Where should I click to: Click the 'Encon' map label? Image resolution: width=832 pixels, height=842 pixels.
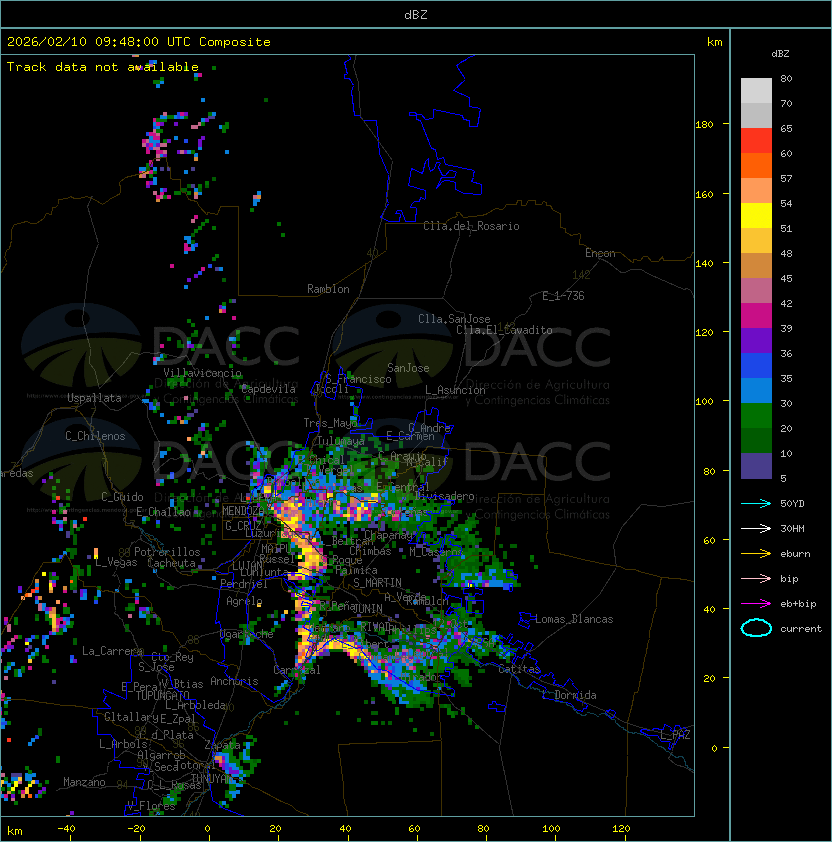(x=600, y=253)
